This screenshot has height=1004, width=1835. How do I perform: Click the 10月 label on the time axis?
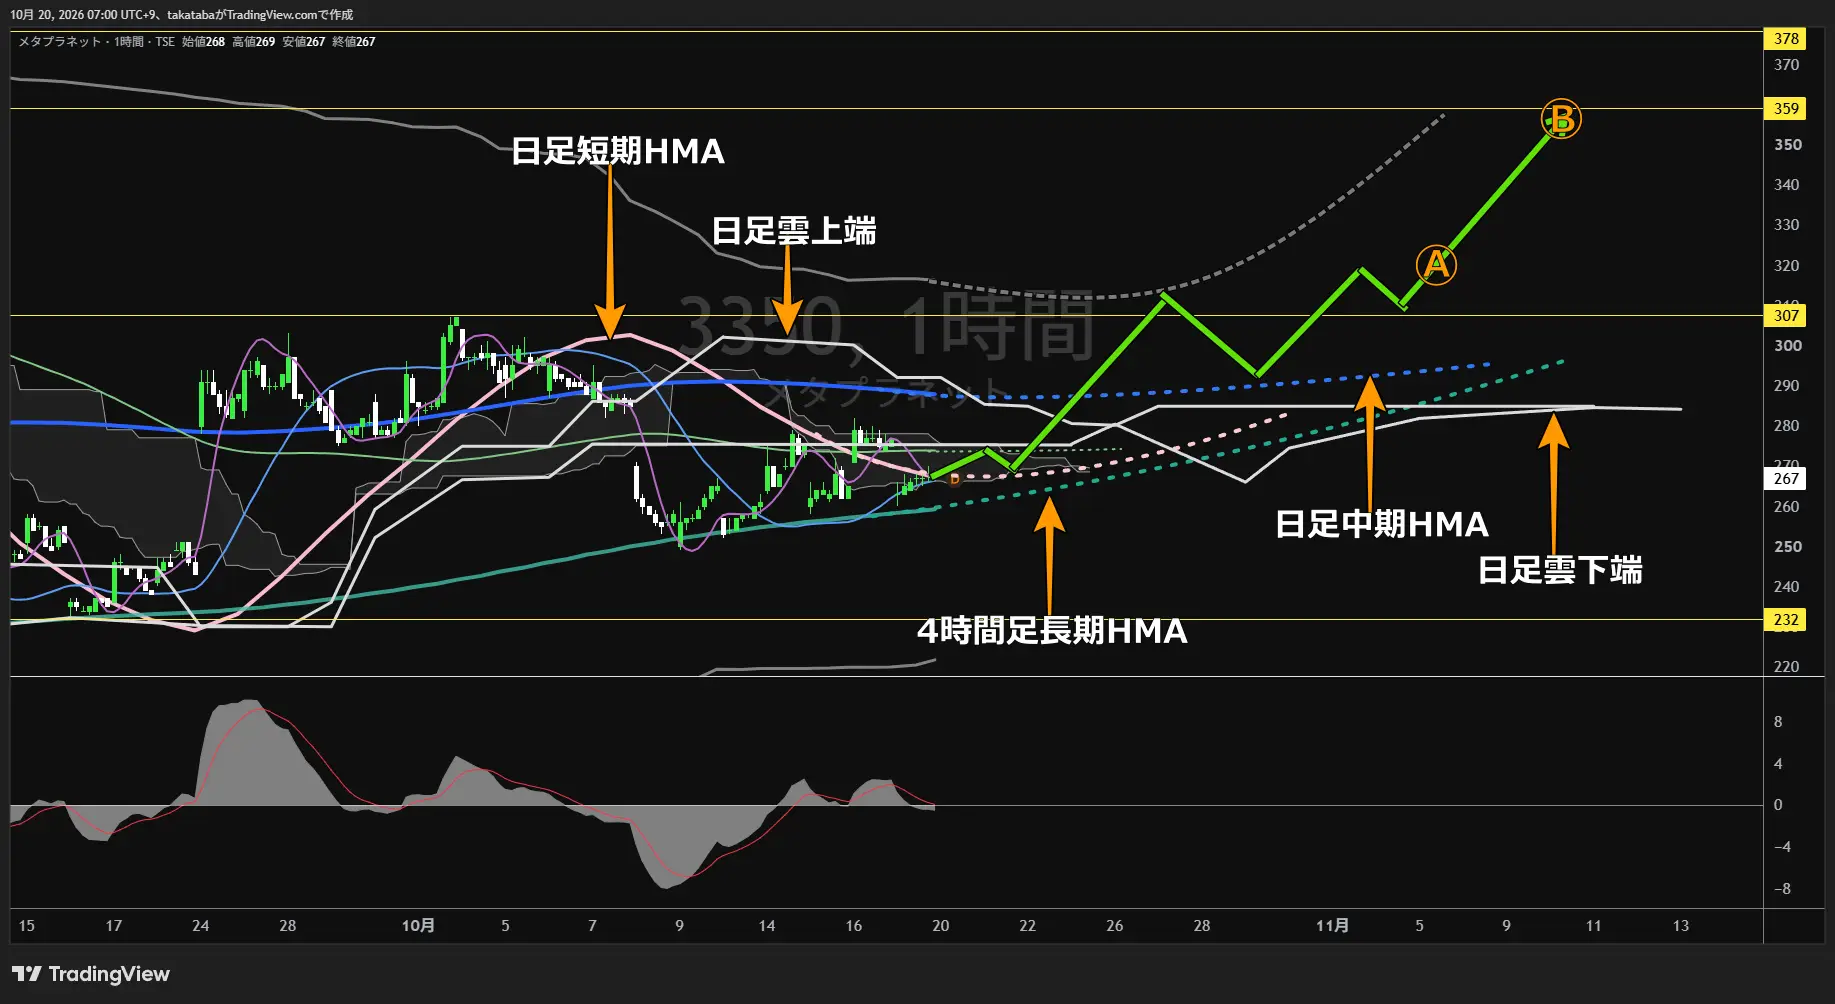pos(418,926)
